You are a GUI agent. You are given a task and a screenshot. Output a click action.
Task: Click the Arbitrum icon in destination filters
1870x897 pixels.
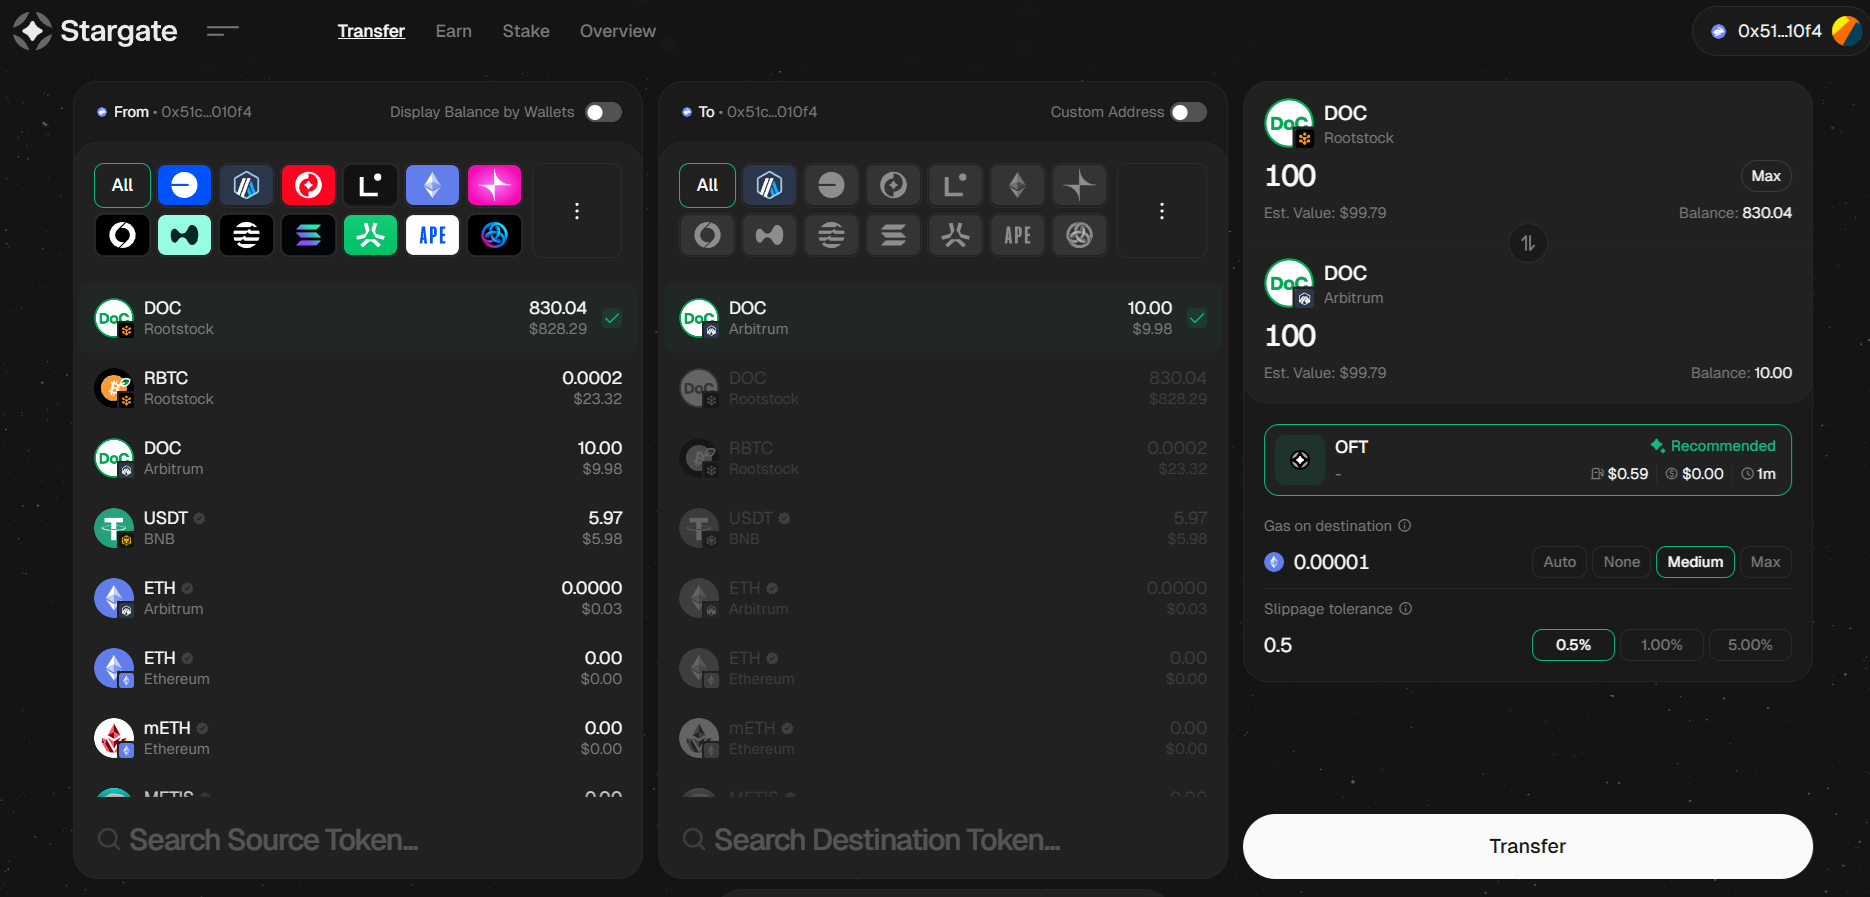(x=769, y=185)
